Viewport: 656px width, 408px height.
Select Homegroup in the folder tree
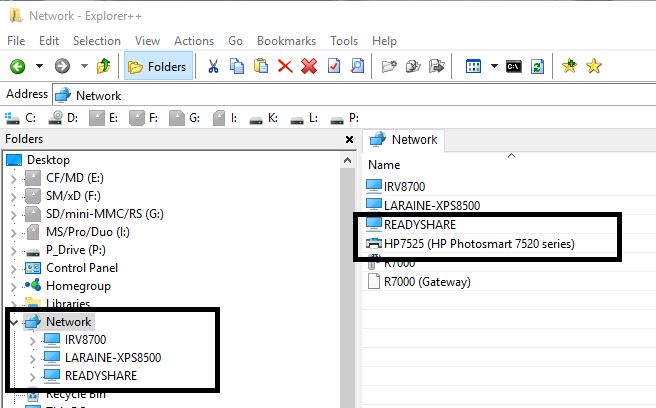click(78, 286)
